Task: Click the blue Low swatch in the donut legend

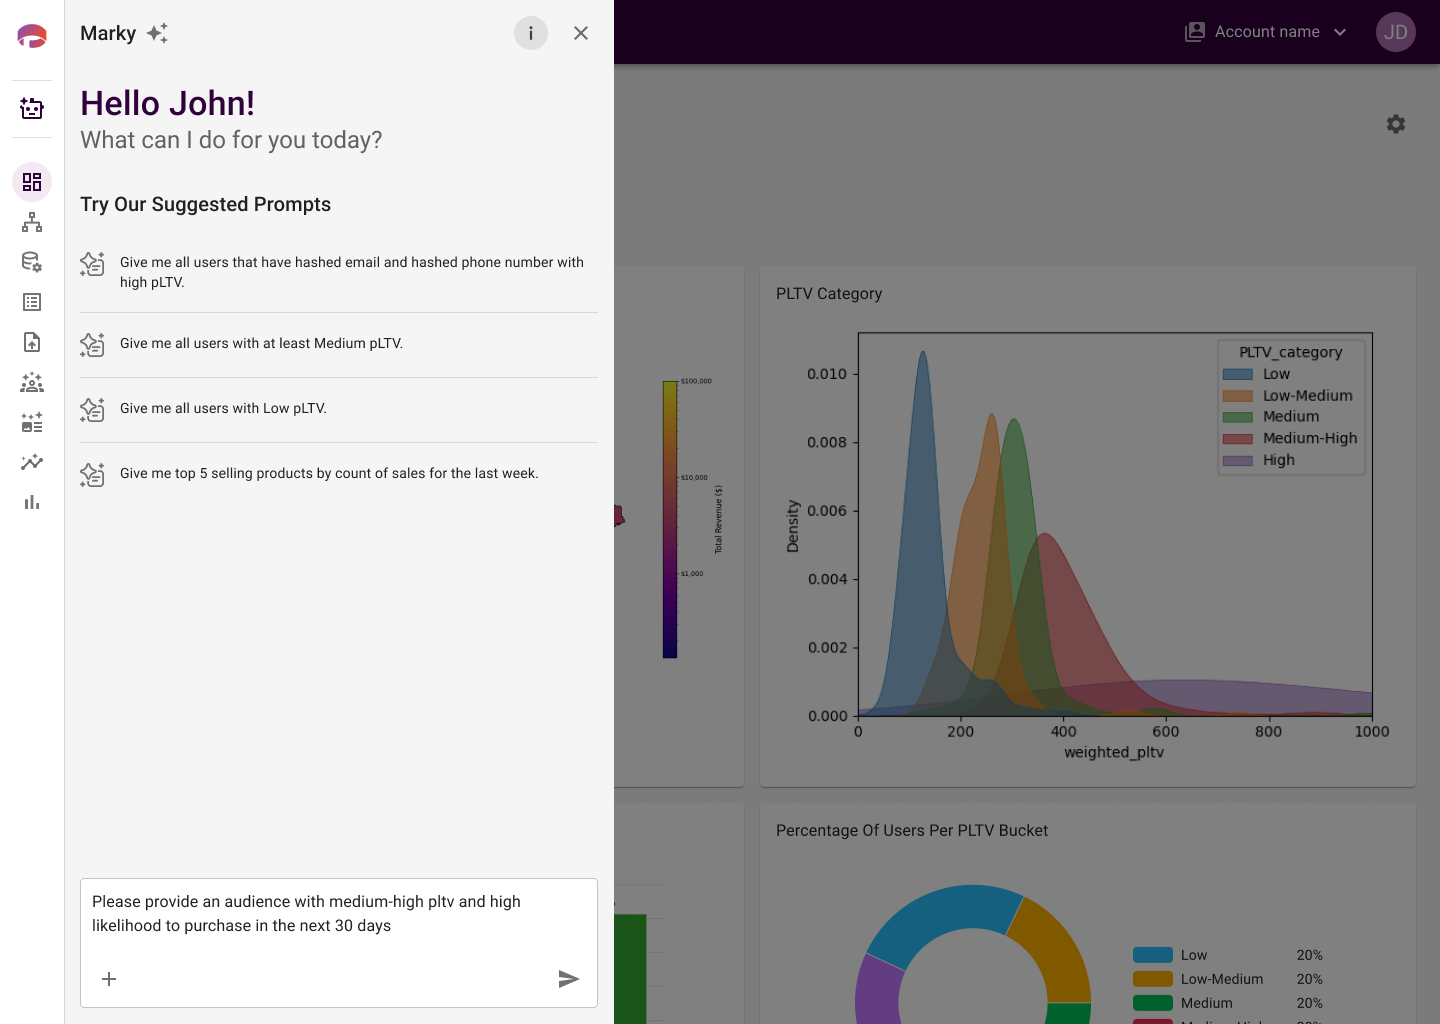Action: pyautogui.click(x=1153, y=955)
